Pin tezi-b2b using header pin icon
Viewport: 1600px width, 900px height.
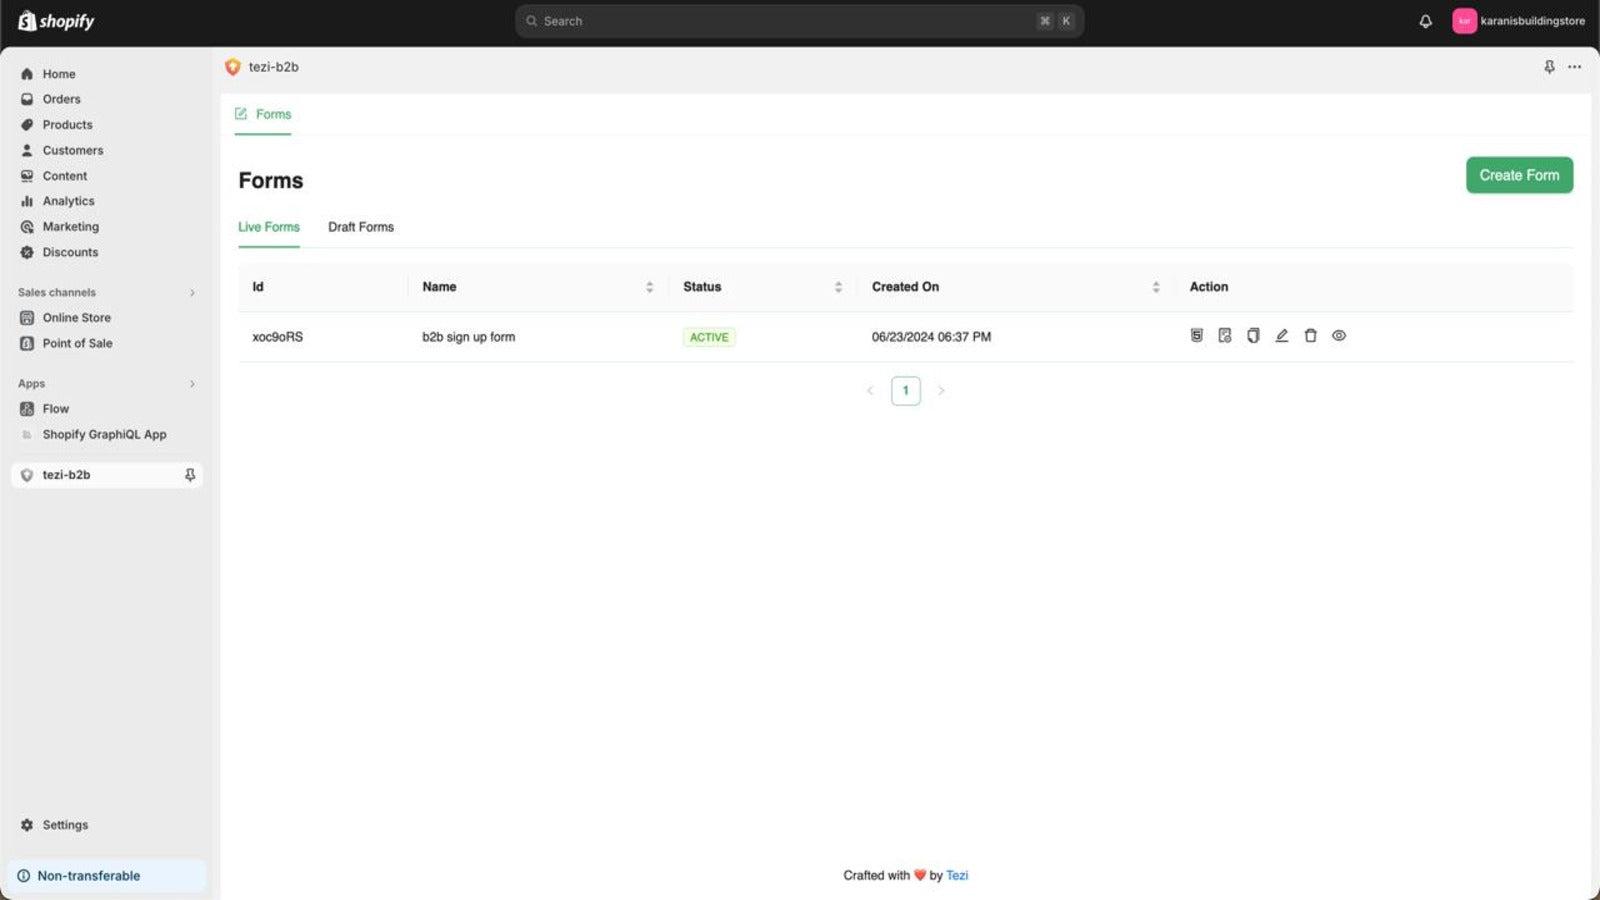[1548, 66]
